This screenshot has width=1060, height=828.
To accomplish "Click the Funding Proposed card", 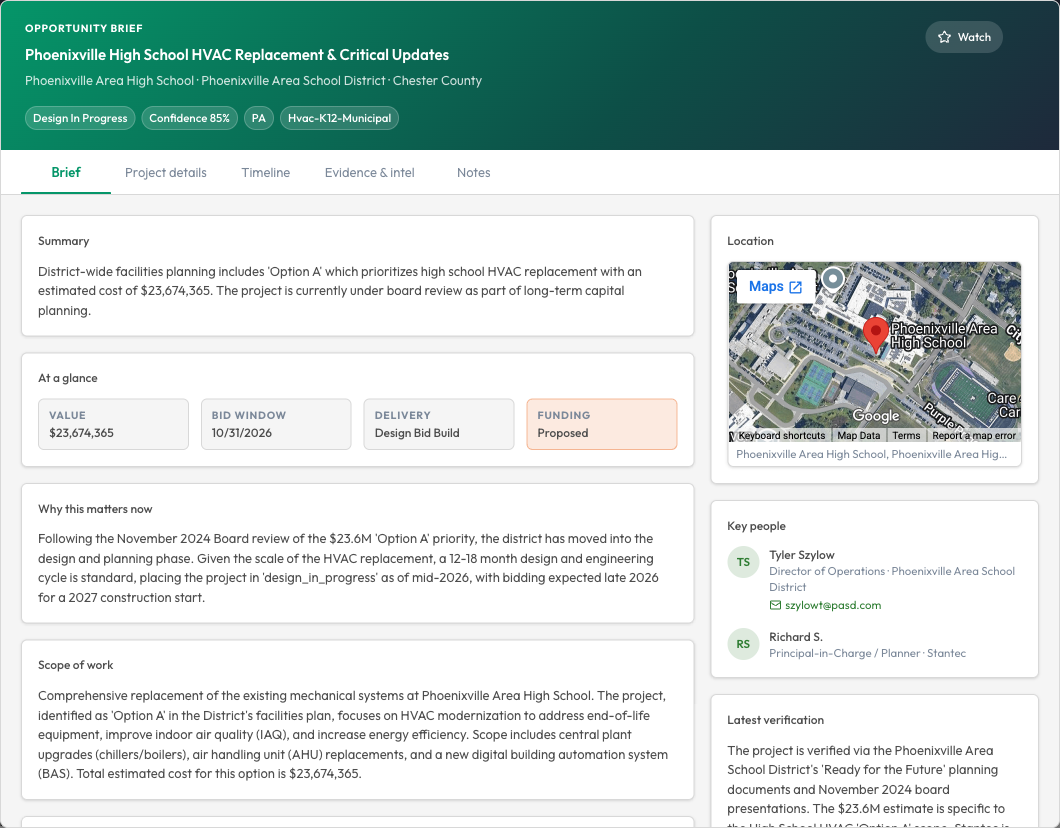I will (x=602, y=424).
